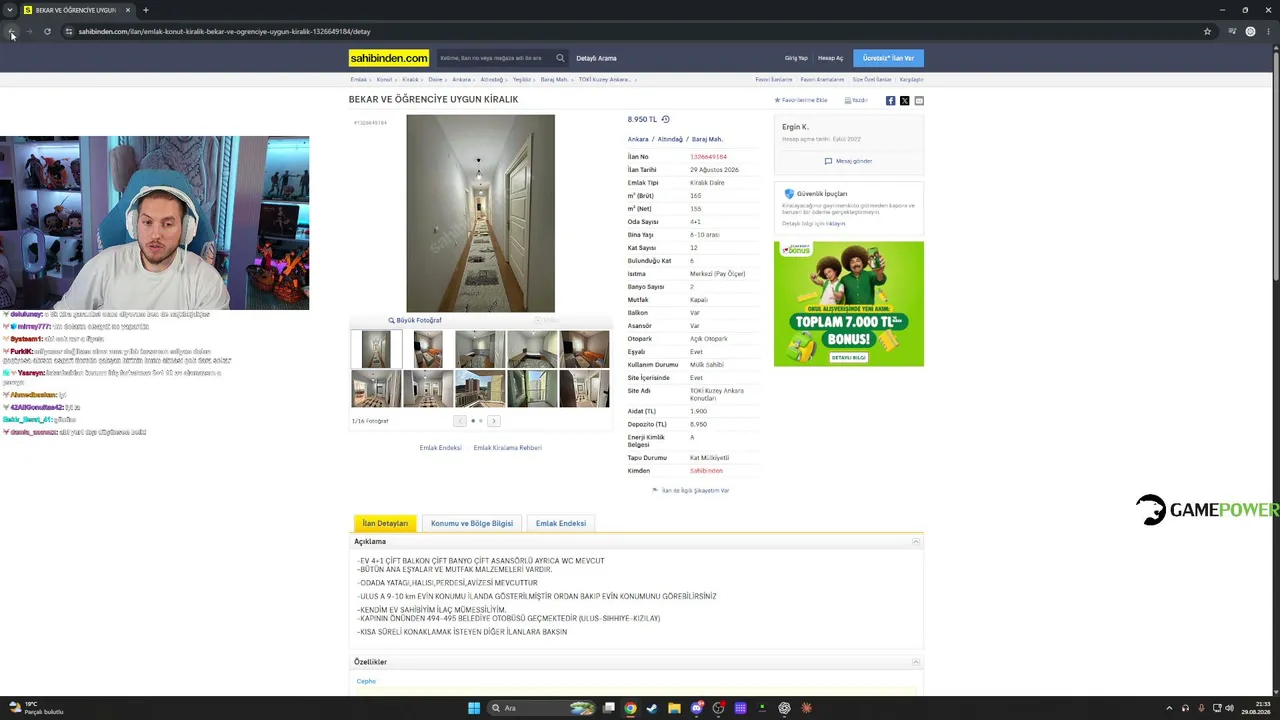Image resolution: width=1280 pixels, height=720 pixels.
Task: Click Giriş Yap to log in
Action: point(796,58)
